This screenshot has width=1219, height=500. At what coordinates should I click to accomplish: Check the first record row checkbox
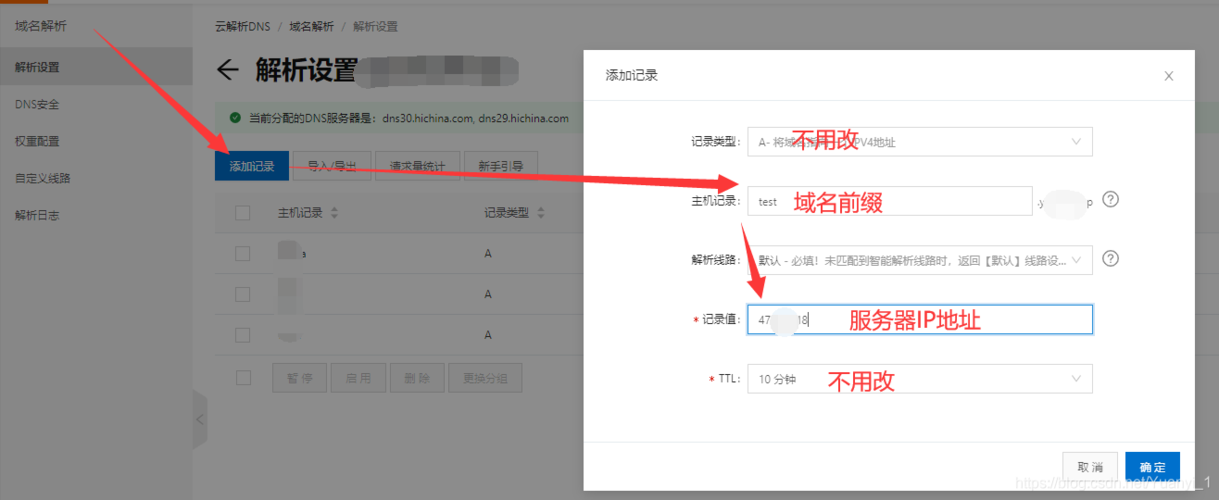242,254
